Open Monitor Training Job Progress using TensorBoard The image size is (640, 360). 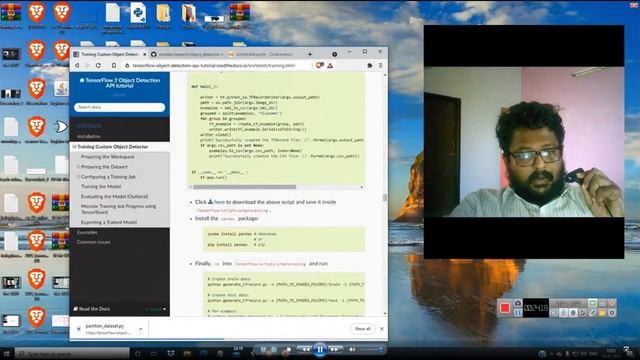118,209
